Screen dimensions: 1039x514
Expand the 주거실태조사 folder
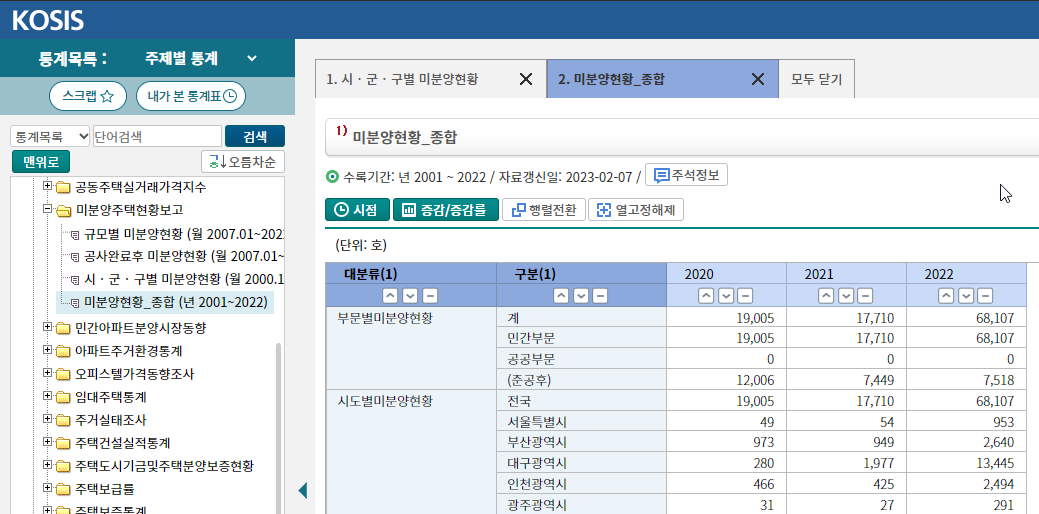tap(47, 419)
